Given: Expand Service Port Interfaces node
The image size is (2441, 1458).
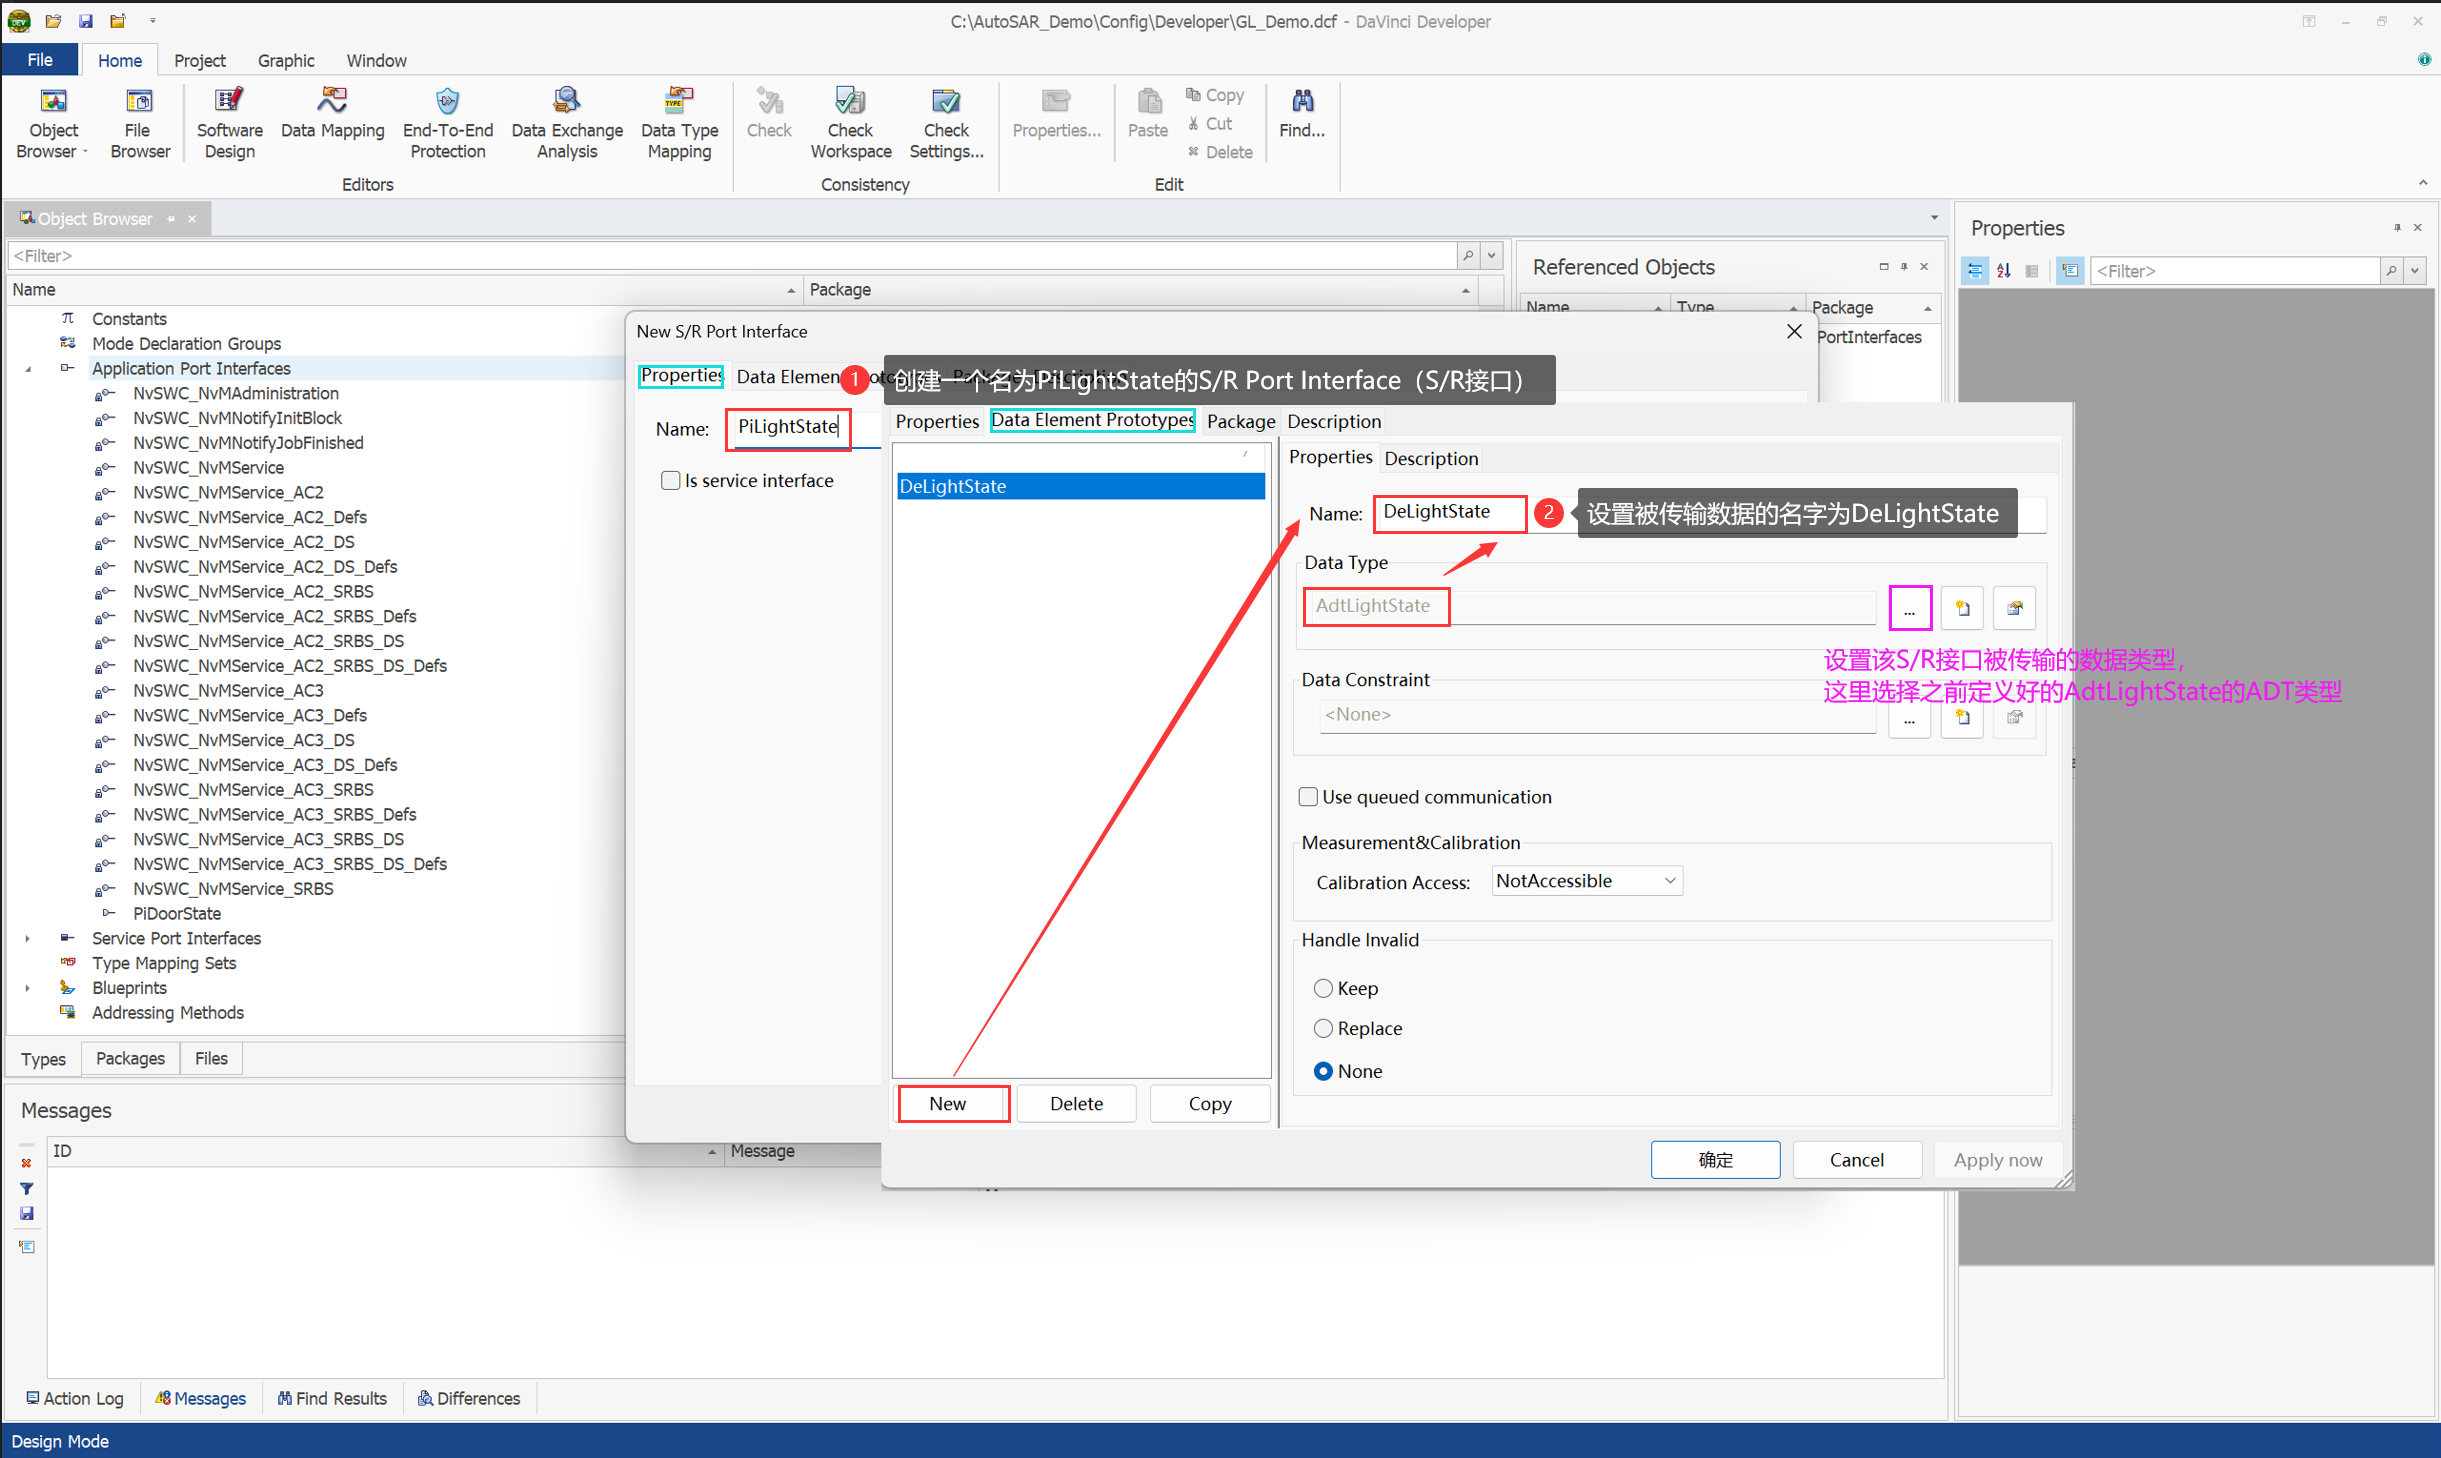Looking at the screenshot, I should pos(28,939).
